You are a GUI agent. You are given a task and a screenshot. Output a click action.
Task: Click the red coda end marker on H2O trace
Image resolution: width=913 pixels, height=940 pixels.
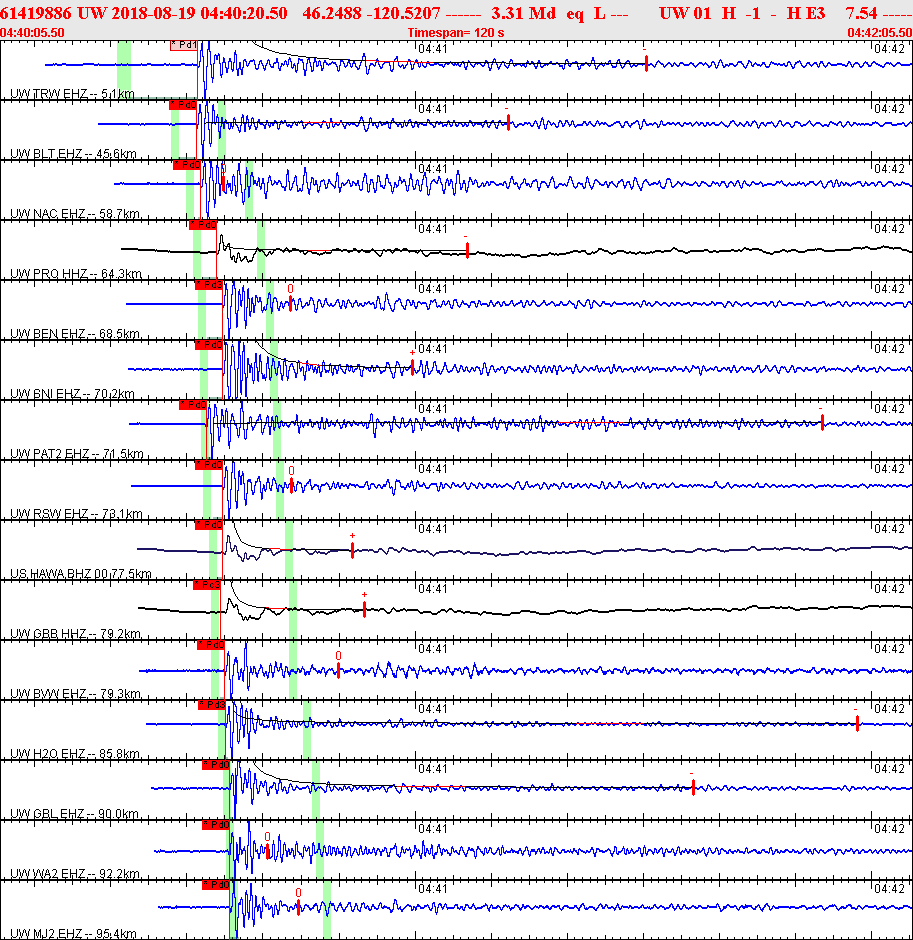pos(857,724)
